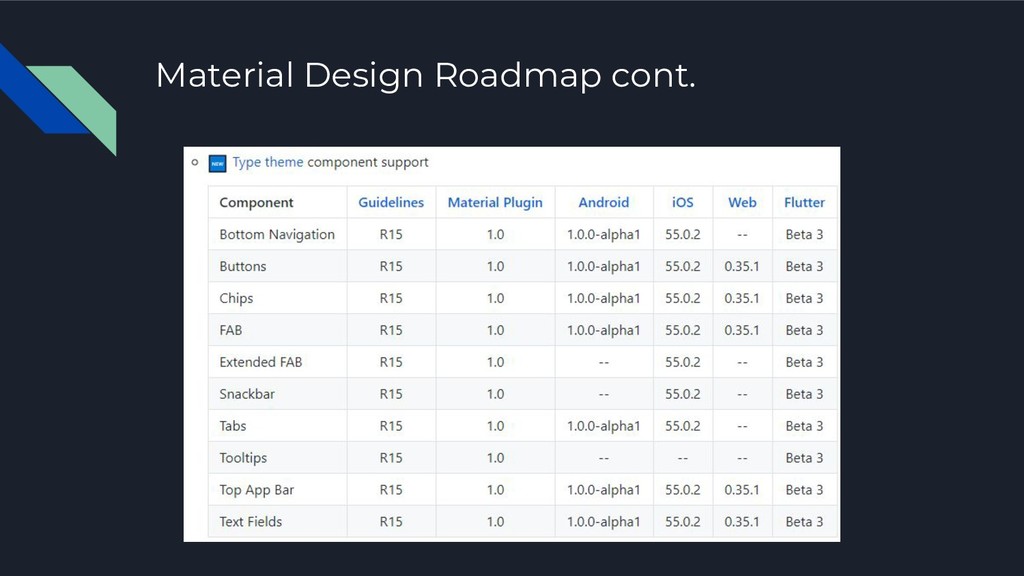Screen dimensions: 1024x576
Task: Select the slide title 'Material Design Roadmap cont.'
Action: pos(426,76)
